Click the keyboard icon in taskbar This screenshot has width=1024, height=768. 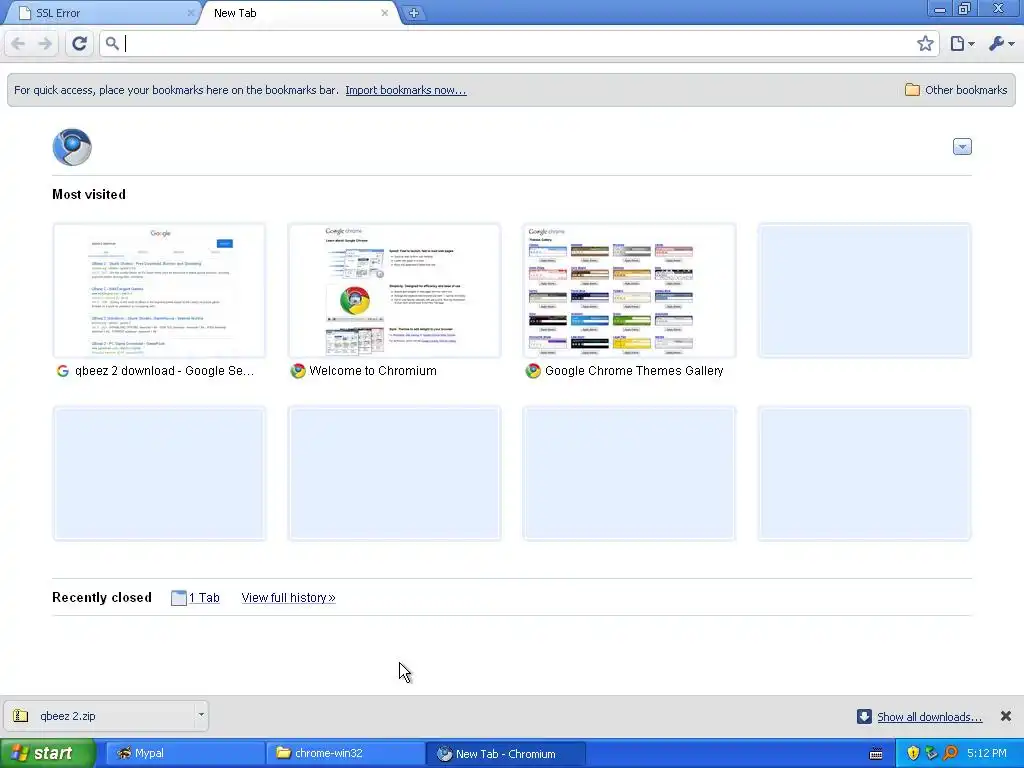876,754
